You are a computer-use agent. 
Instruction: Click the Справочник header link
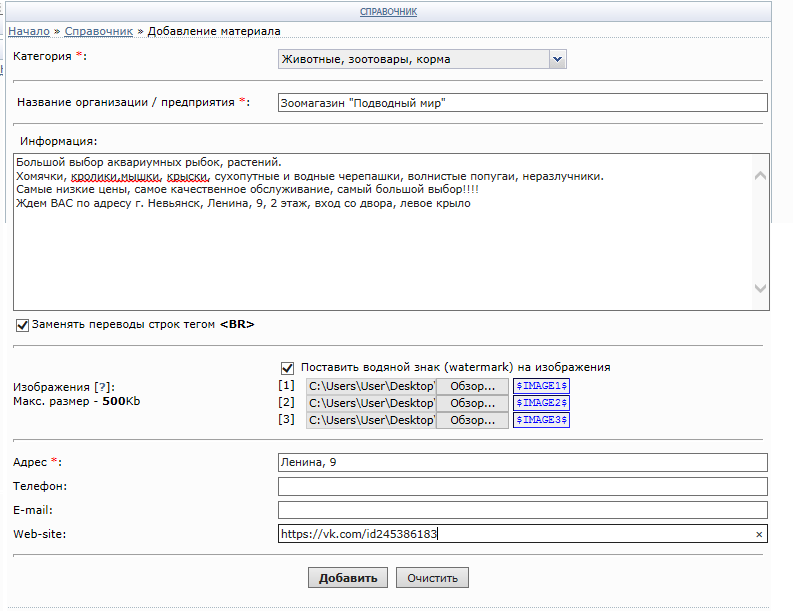(x=388, y=12)
